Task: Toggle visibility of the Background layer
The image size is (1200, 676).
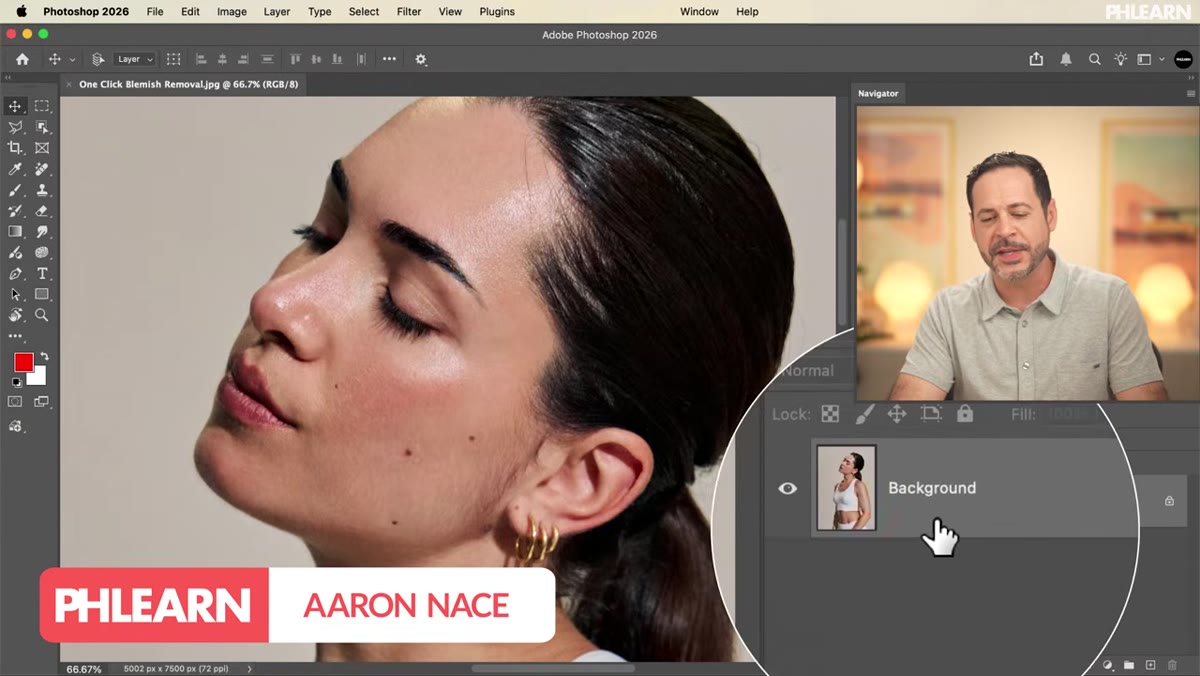Action: (x=788, y=488)
